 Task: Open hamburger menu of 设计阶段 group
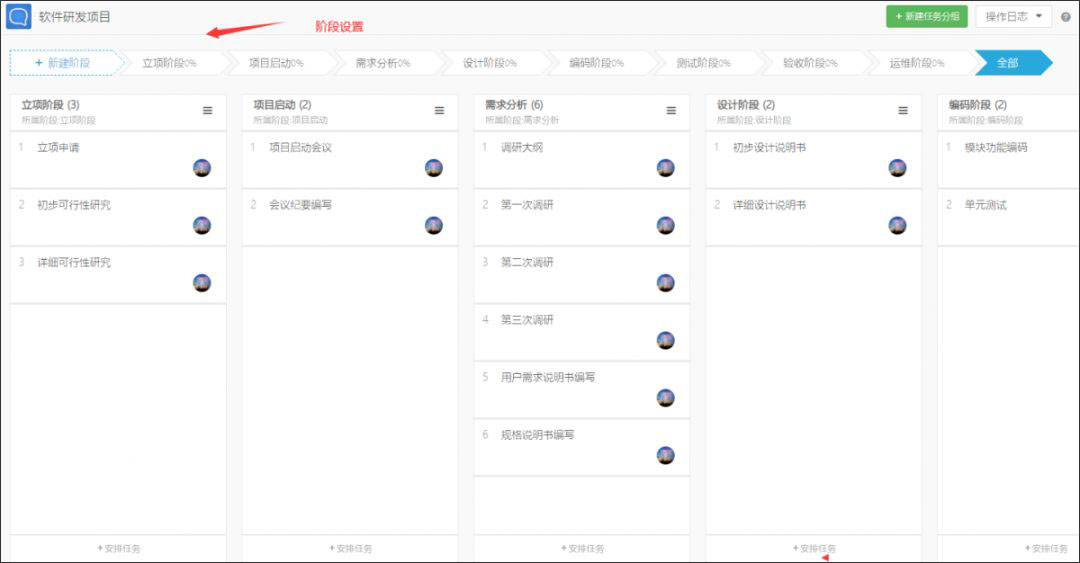tap(903, 111)
